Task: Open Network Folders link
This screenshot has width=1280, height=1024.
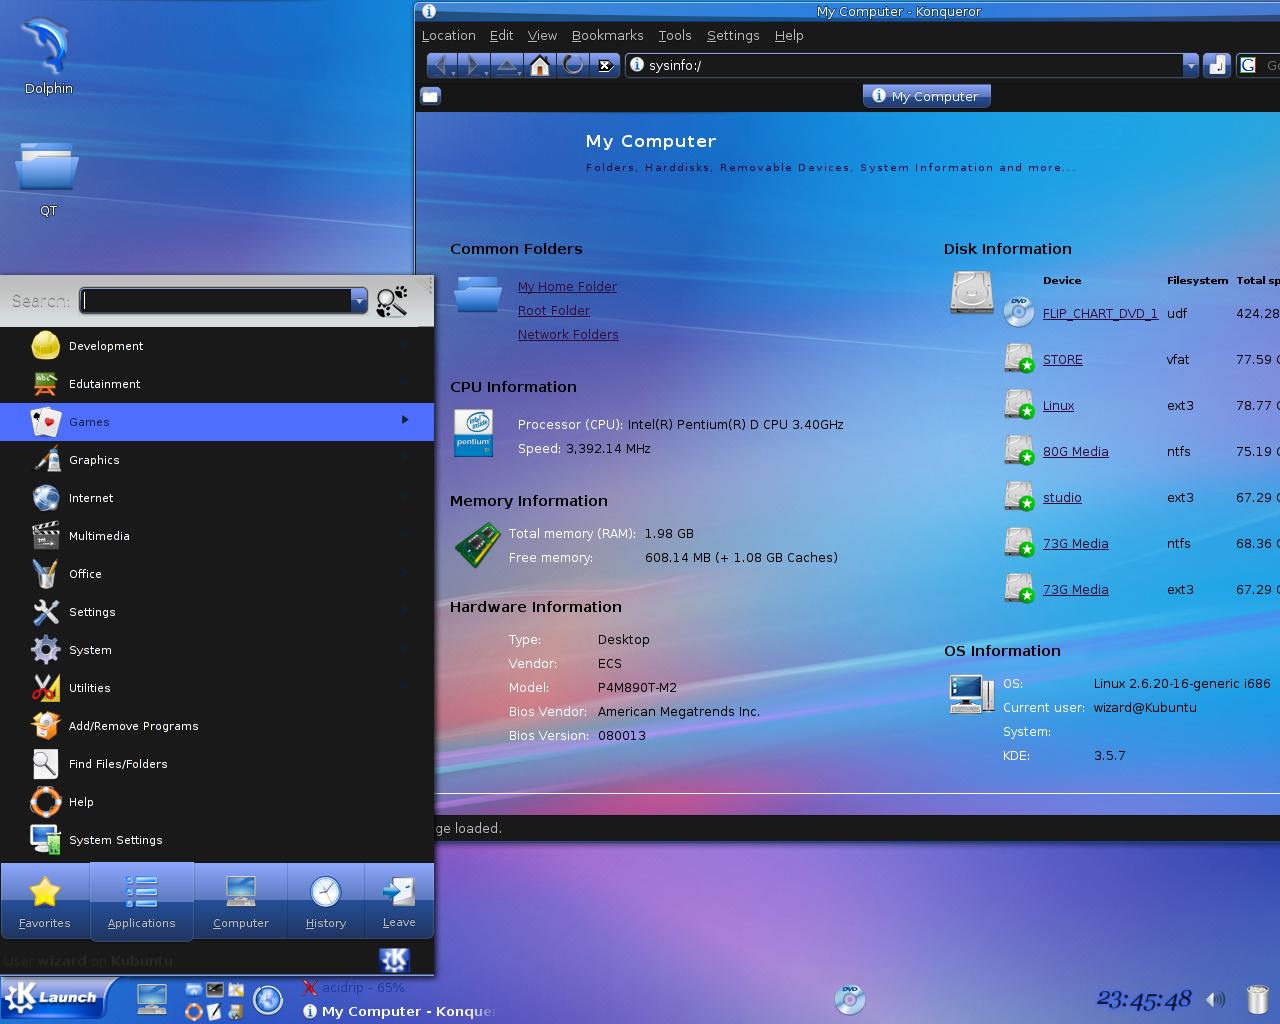Action: point(568,334)
